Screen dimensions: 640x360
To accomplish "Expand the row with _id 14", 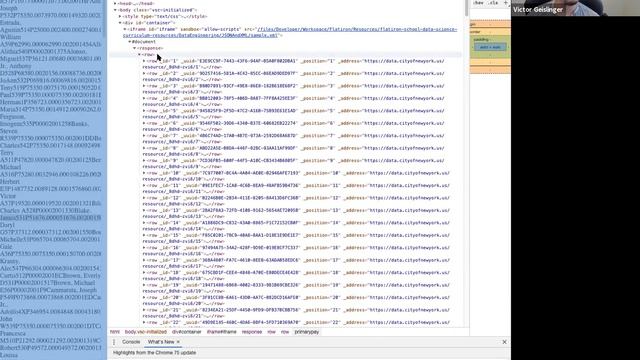I will pyautogui.click(x=144, y=223).
